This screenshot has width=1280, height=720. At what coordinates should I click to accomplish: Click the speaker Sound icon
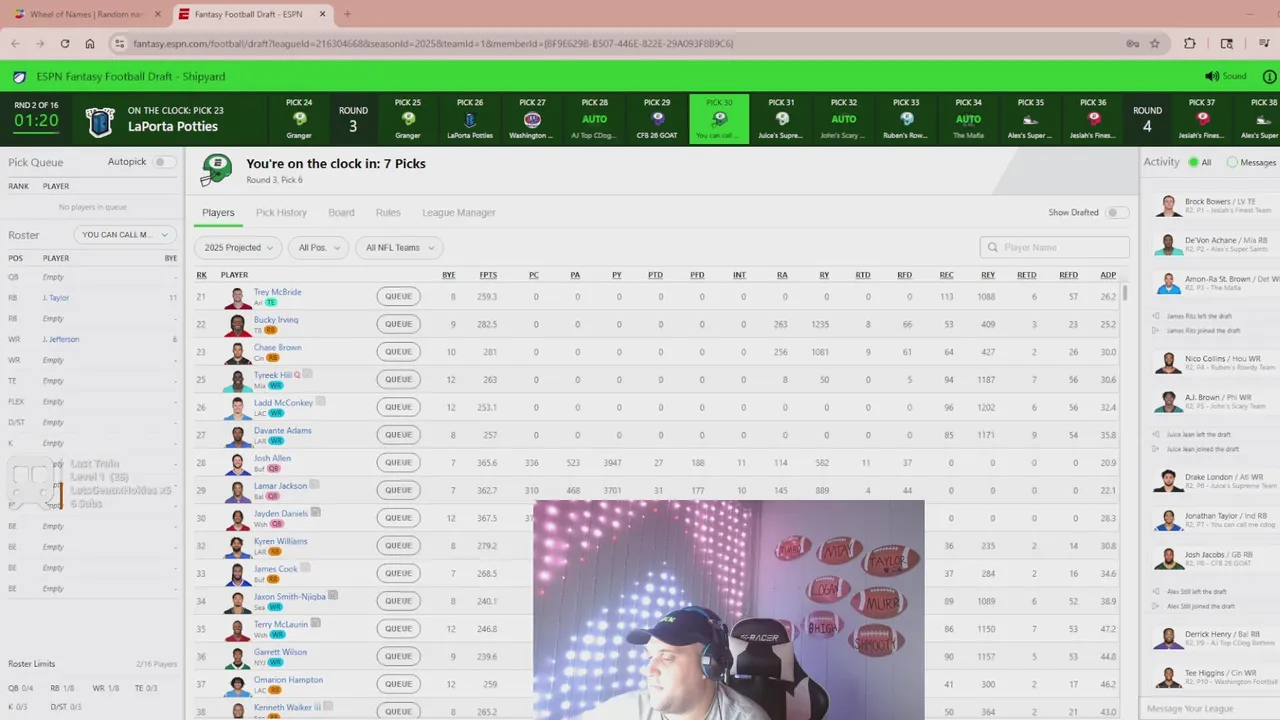1212,76
